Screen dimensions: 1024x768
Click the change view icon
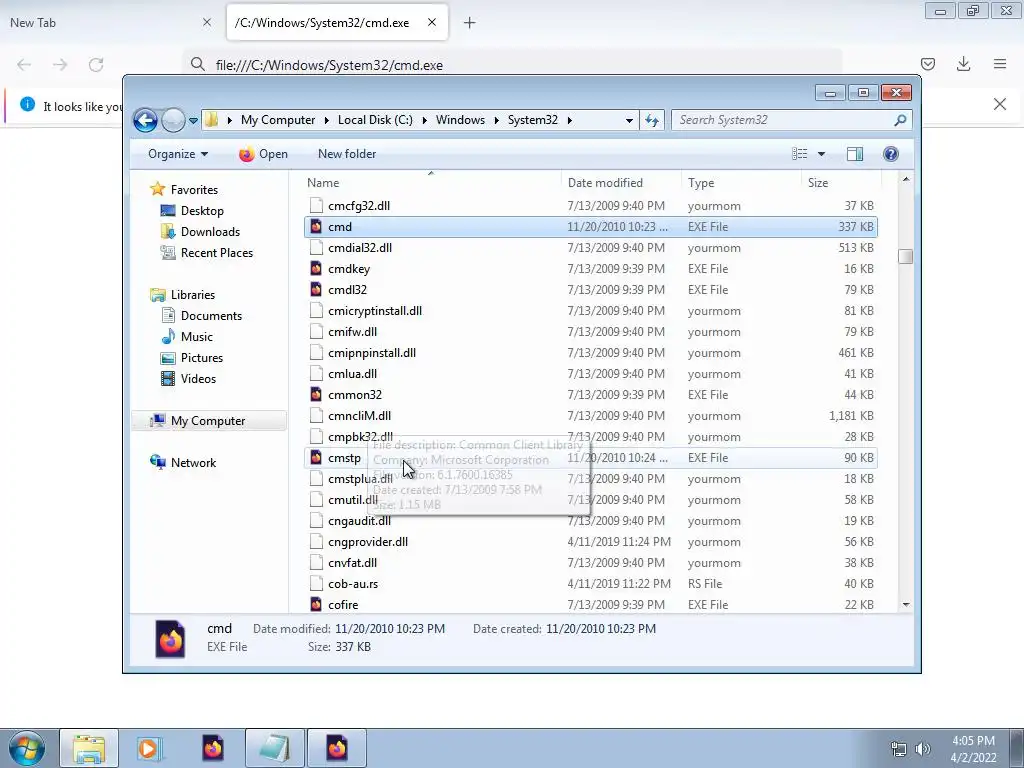[799, 154]
